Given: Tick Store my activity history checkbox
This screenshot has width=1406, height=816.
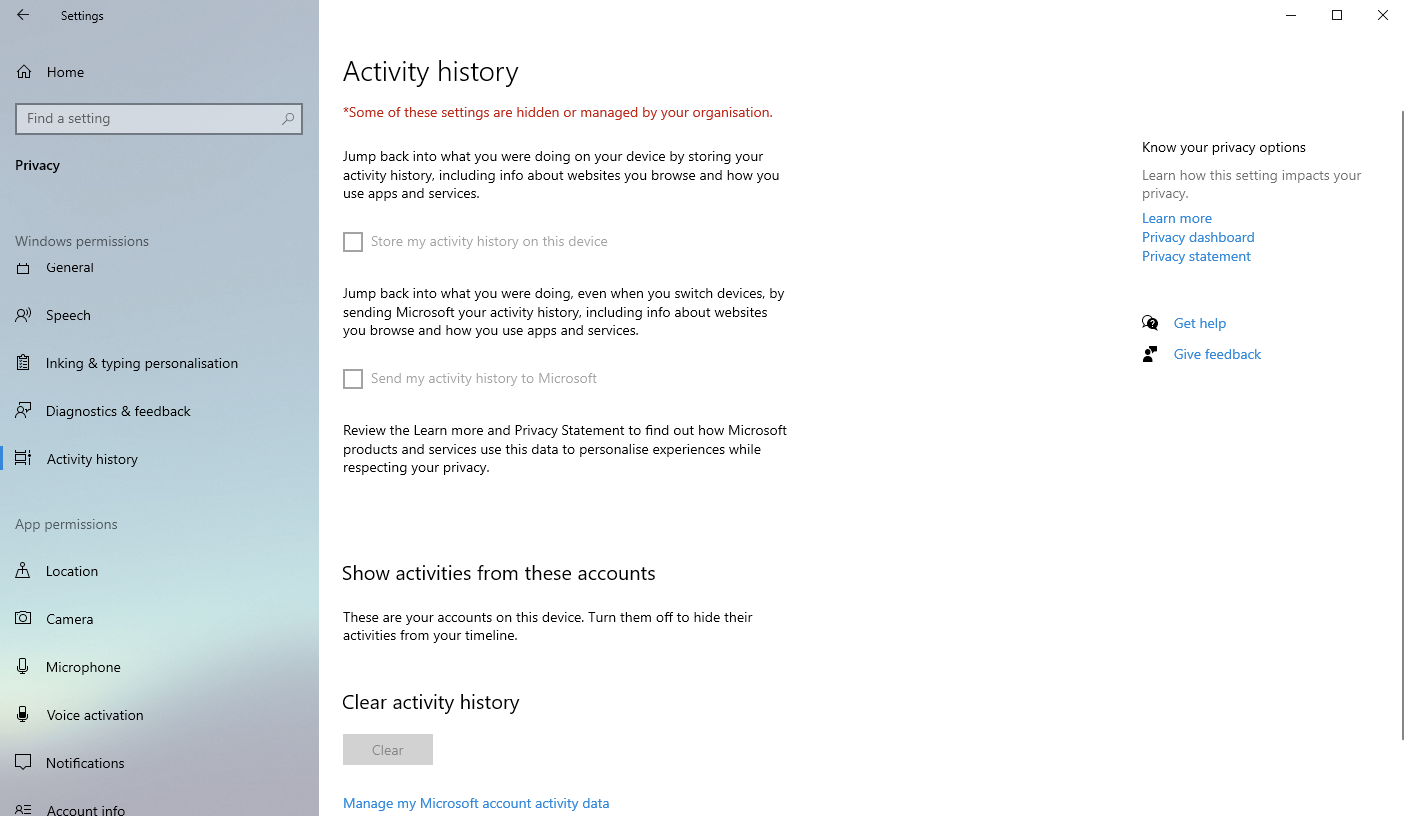Looking at the screenshot, I should coord(353,242).
